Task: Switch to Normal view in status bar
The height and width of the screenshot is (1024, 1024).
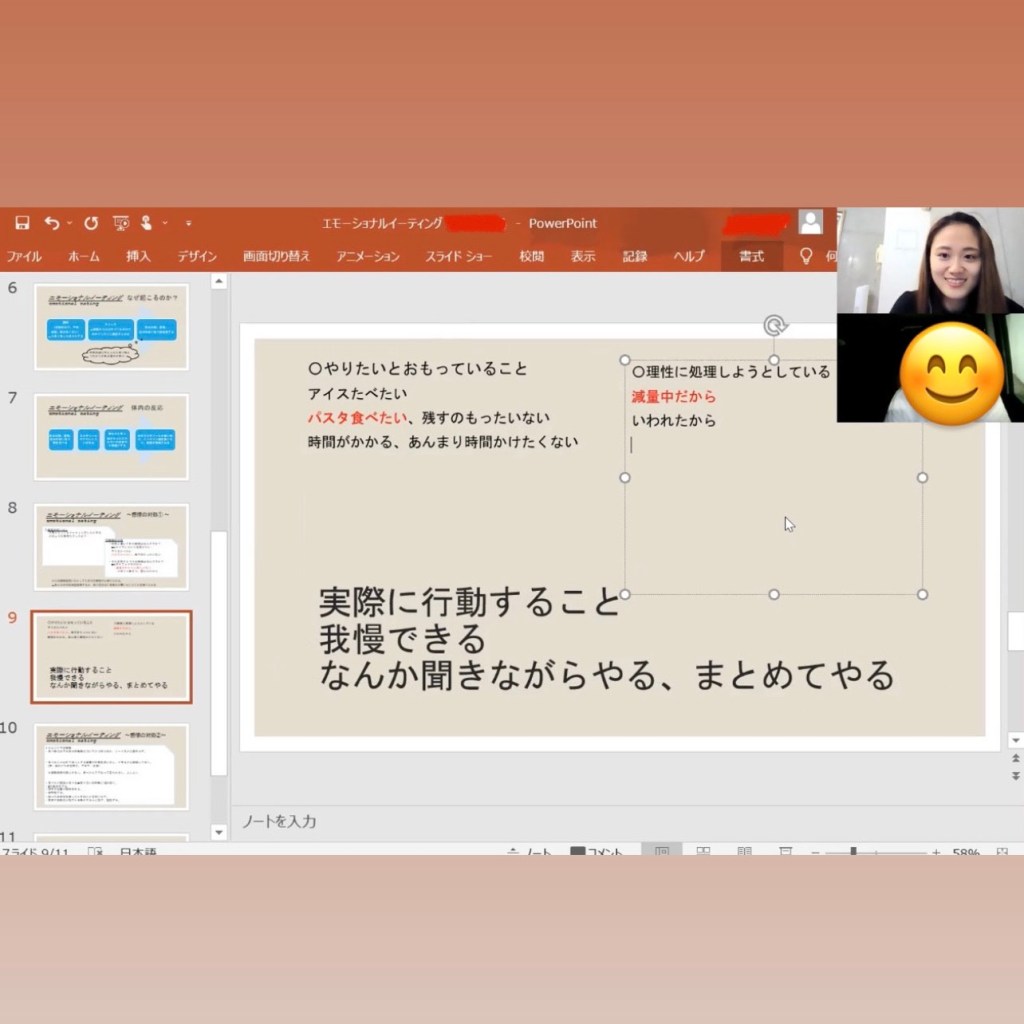Action: [x=662, y=852]
